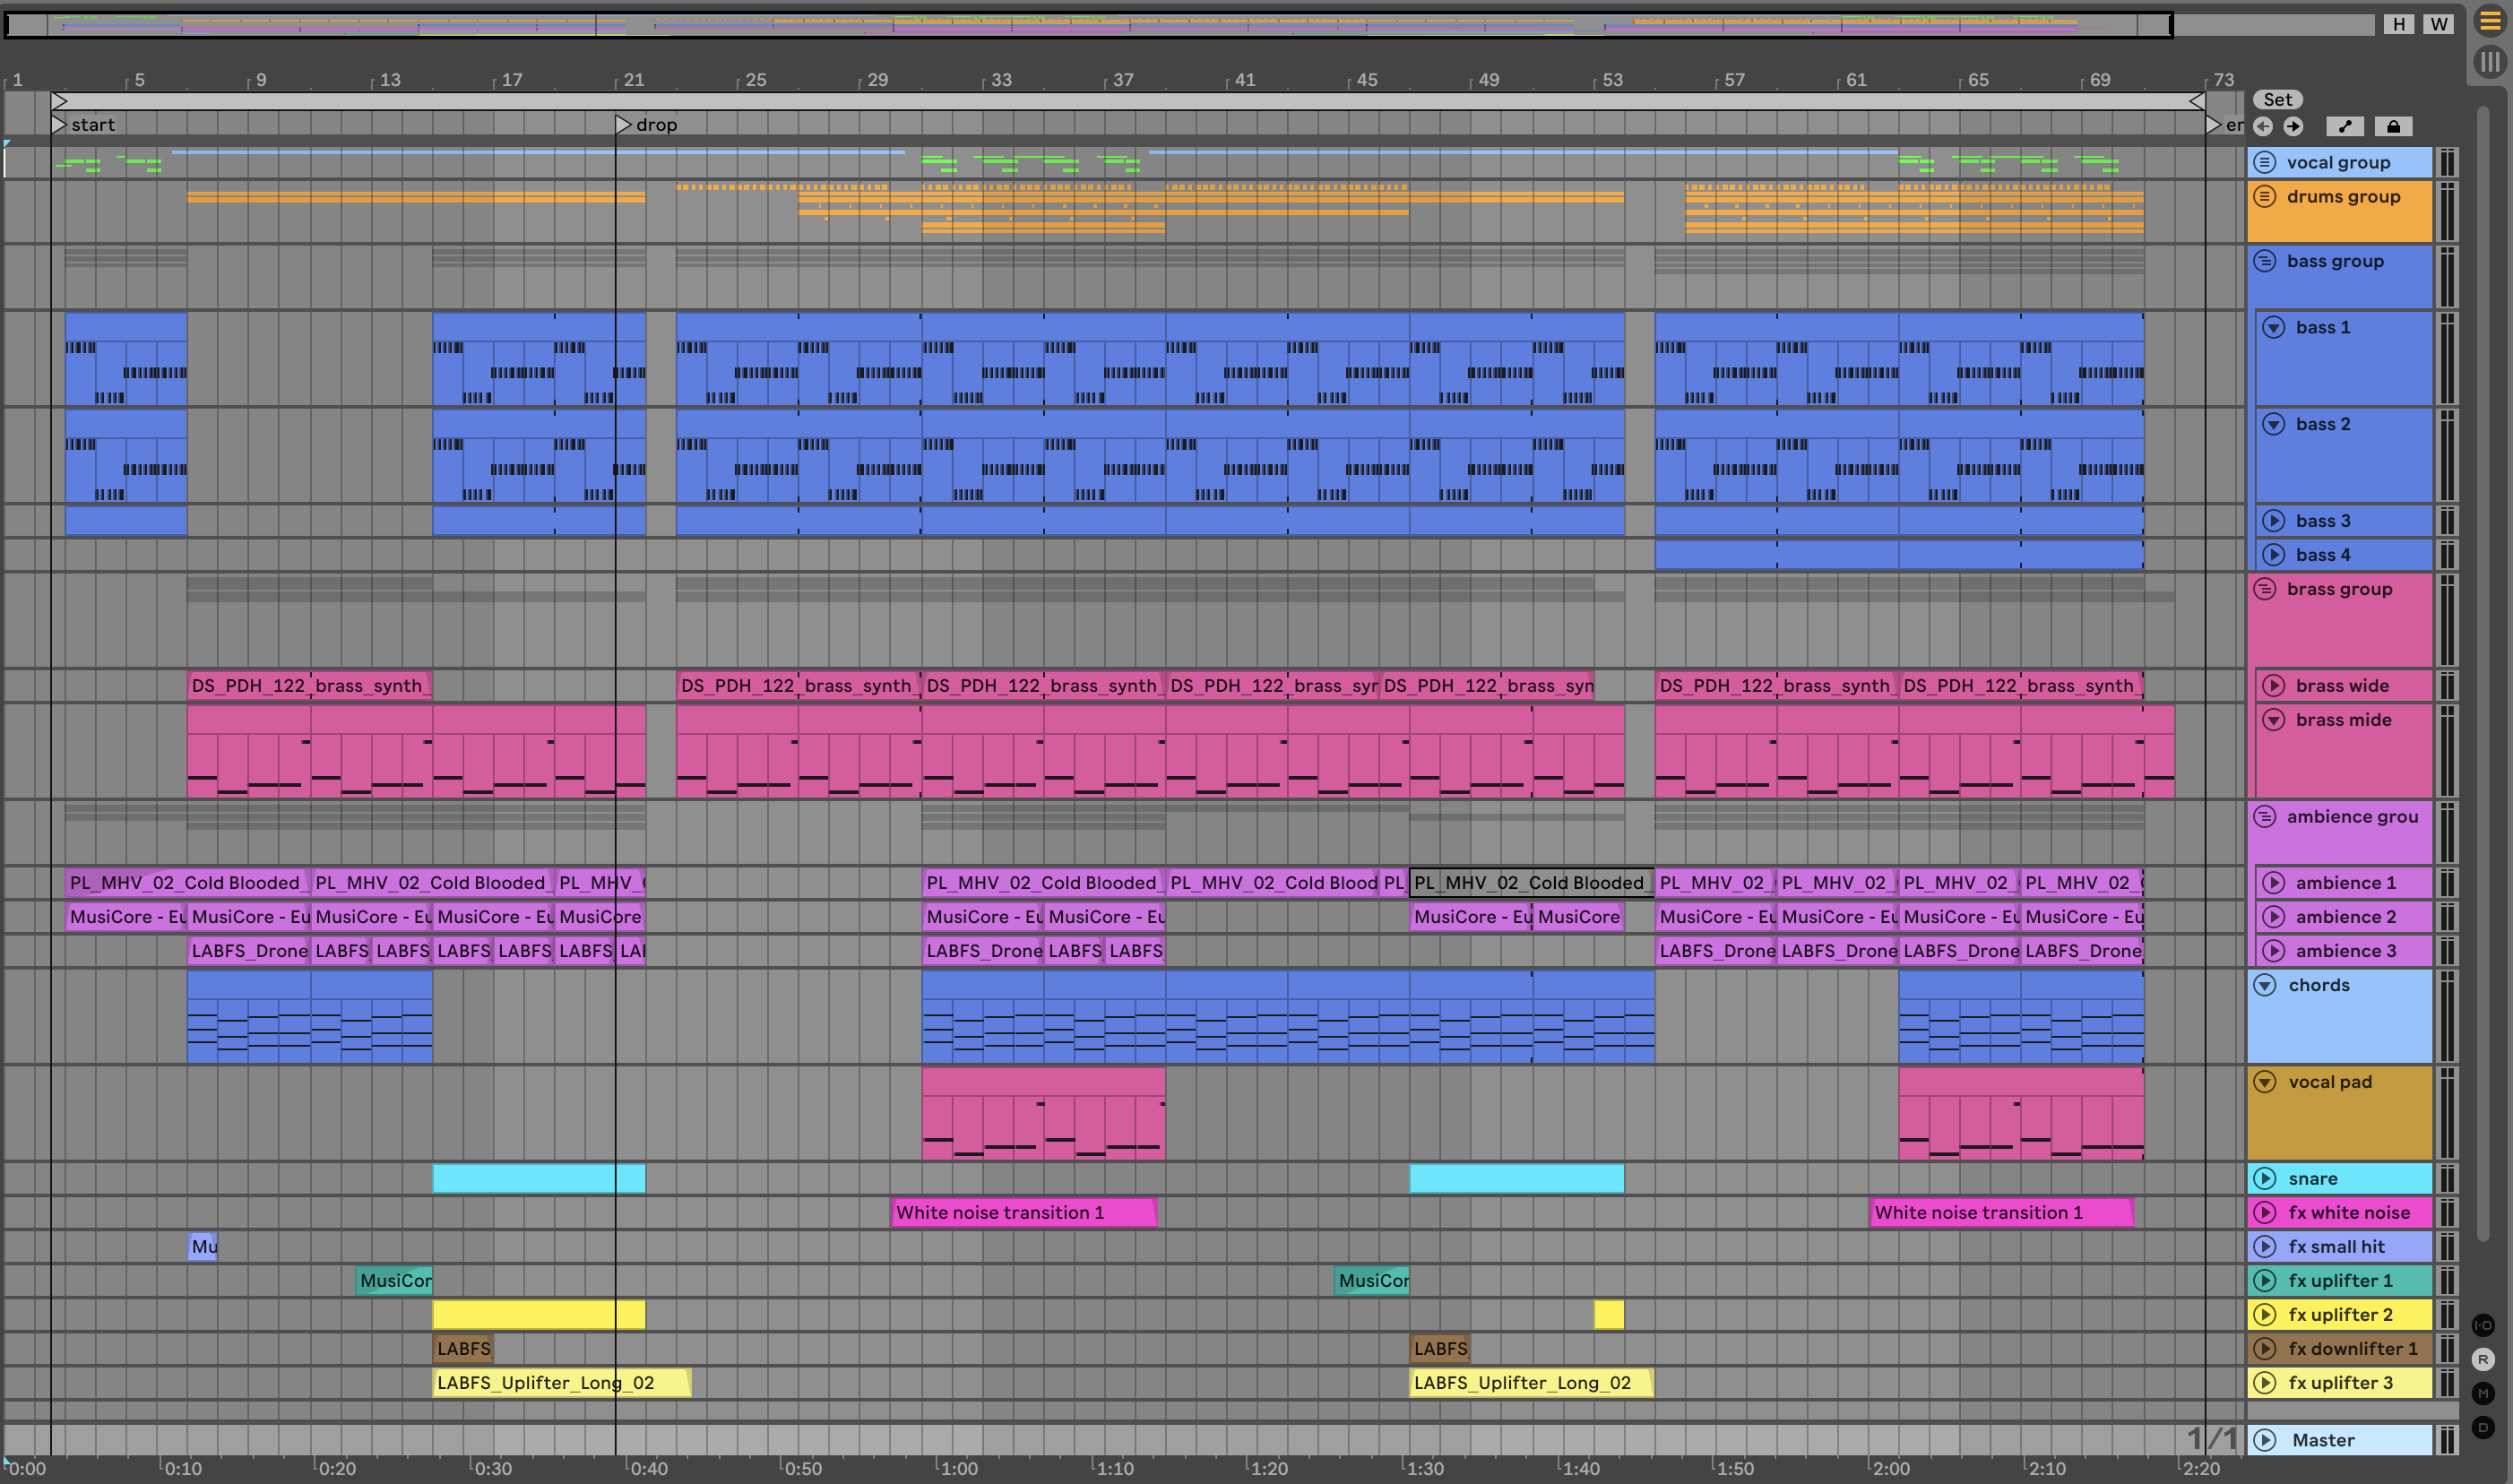Click the Optimize Arrangement Width W button

click(x=2439, y=24)
